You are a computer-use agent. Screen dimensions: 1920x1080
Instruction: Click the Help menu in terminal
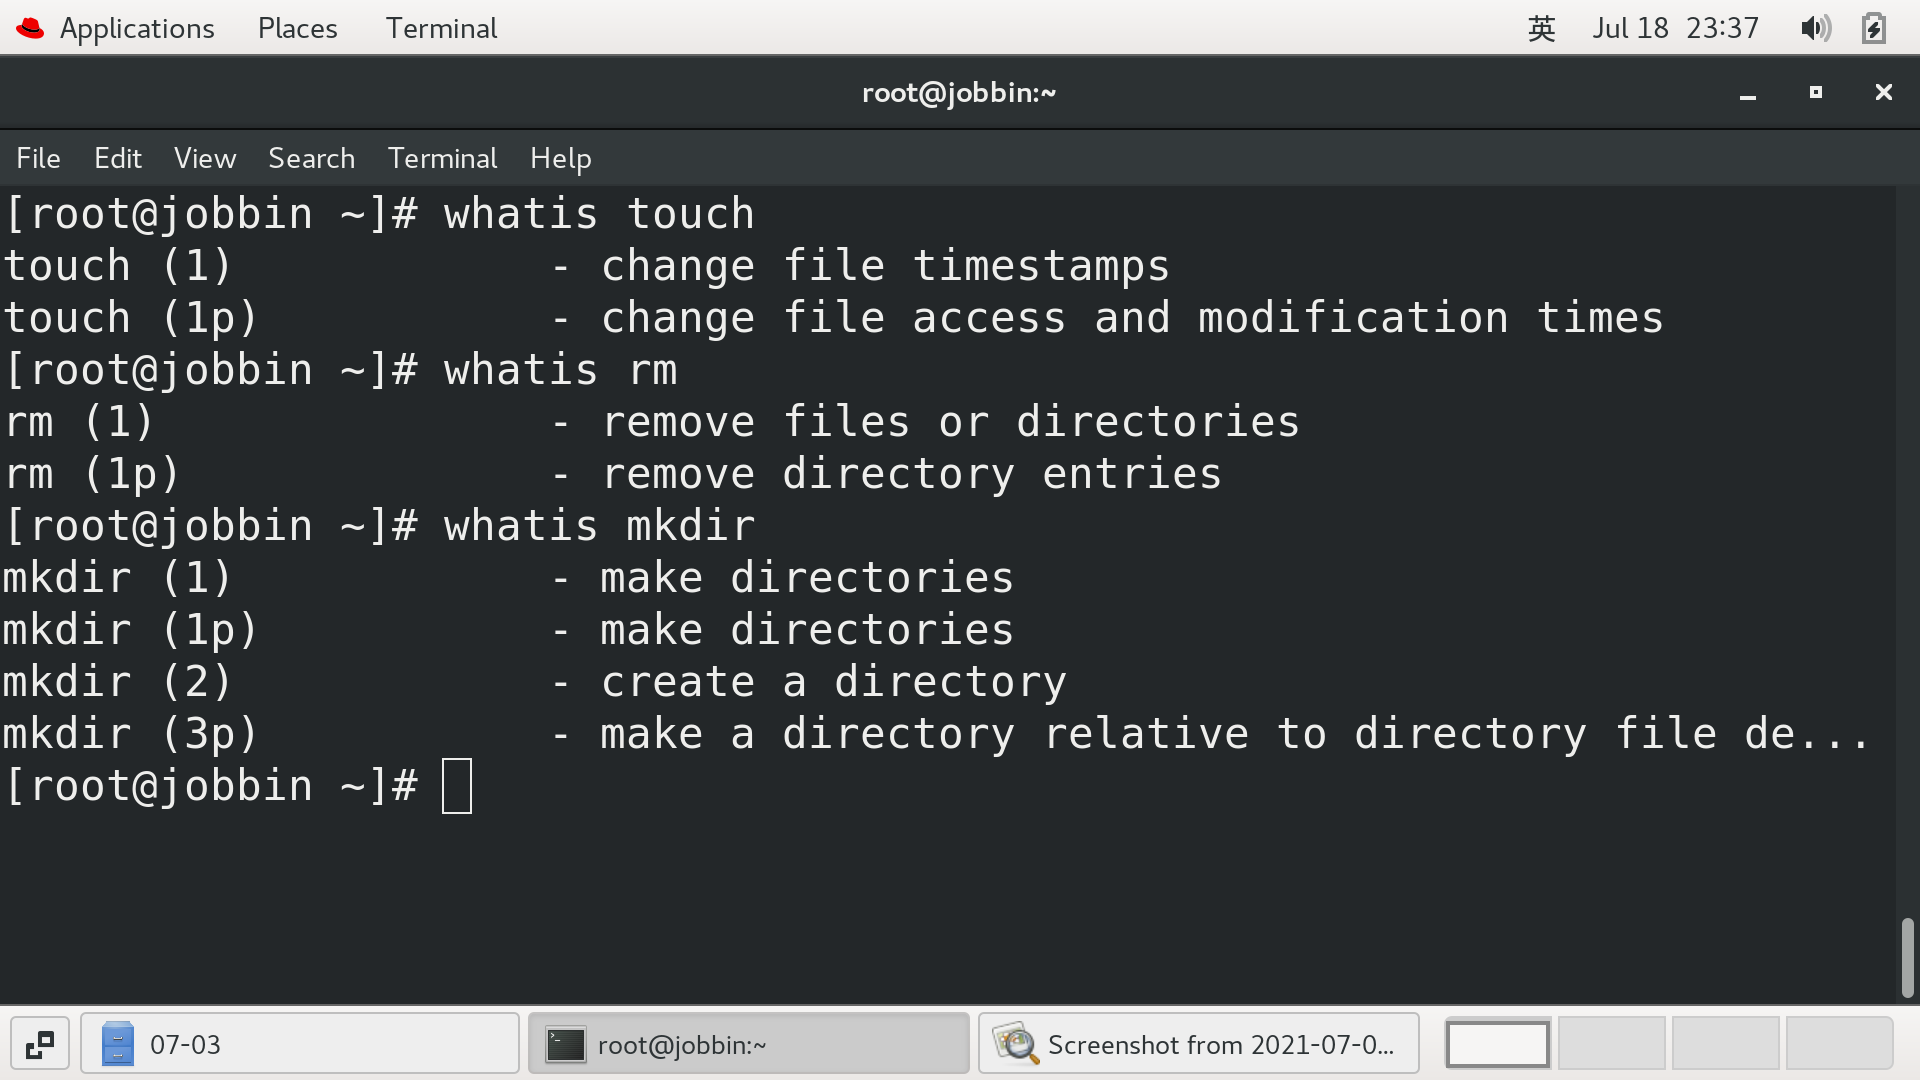click(x=559, y=158)
